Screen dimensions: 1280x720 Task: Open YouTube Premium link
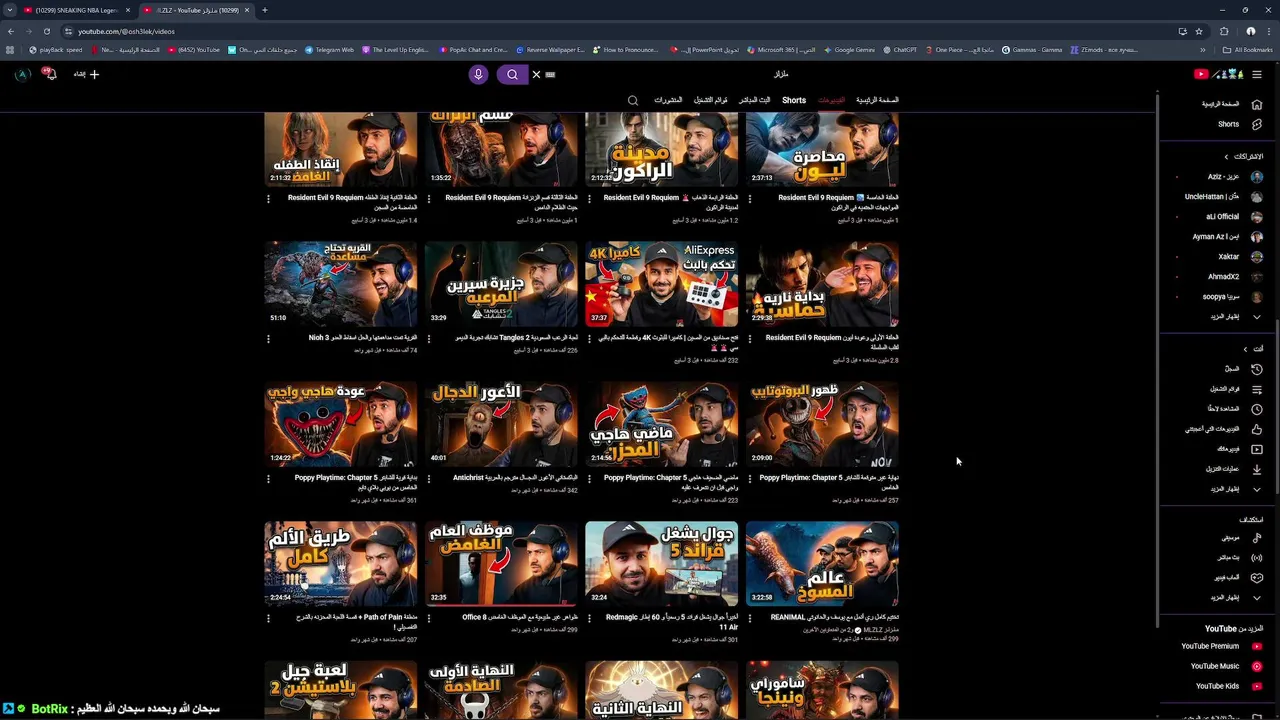point(1221,646)
